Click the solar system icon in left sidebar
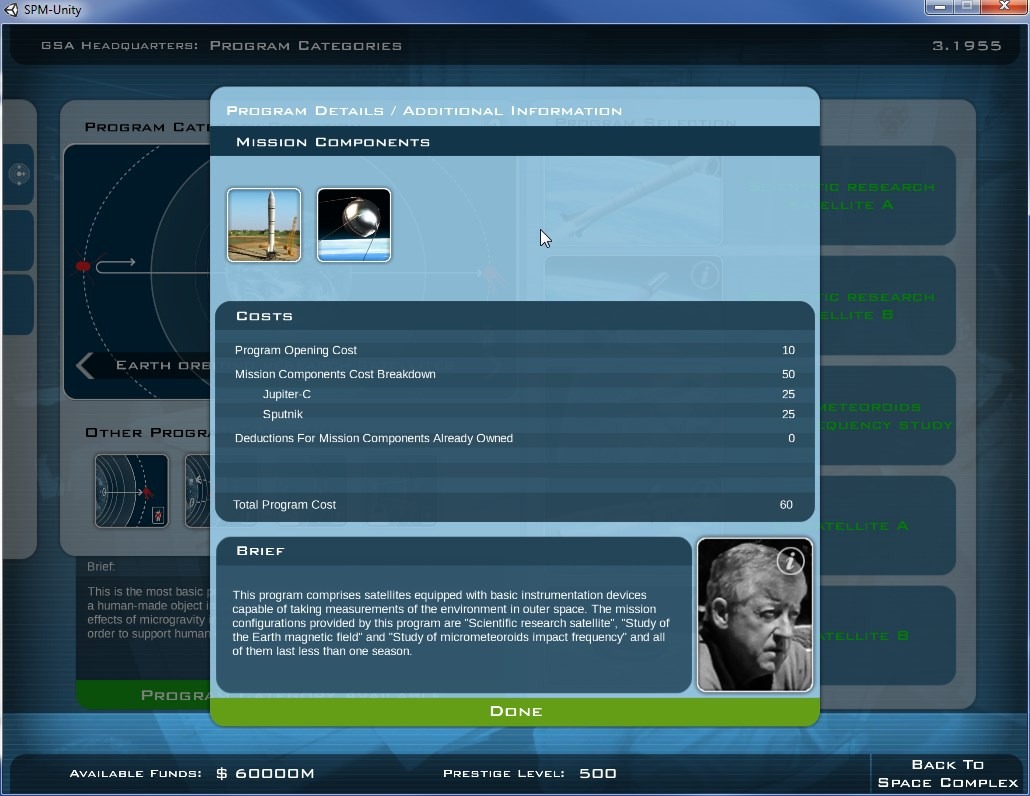This screenshot has width=1030, height=796. point(19,175)
